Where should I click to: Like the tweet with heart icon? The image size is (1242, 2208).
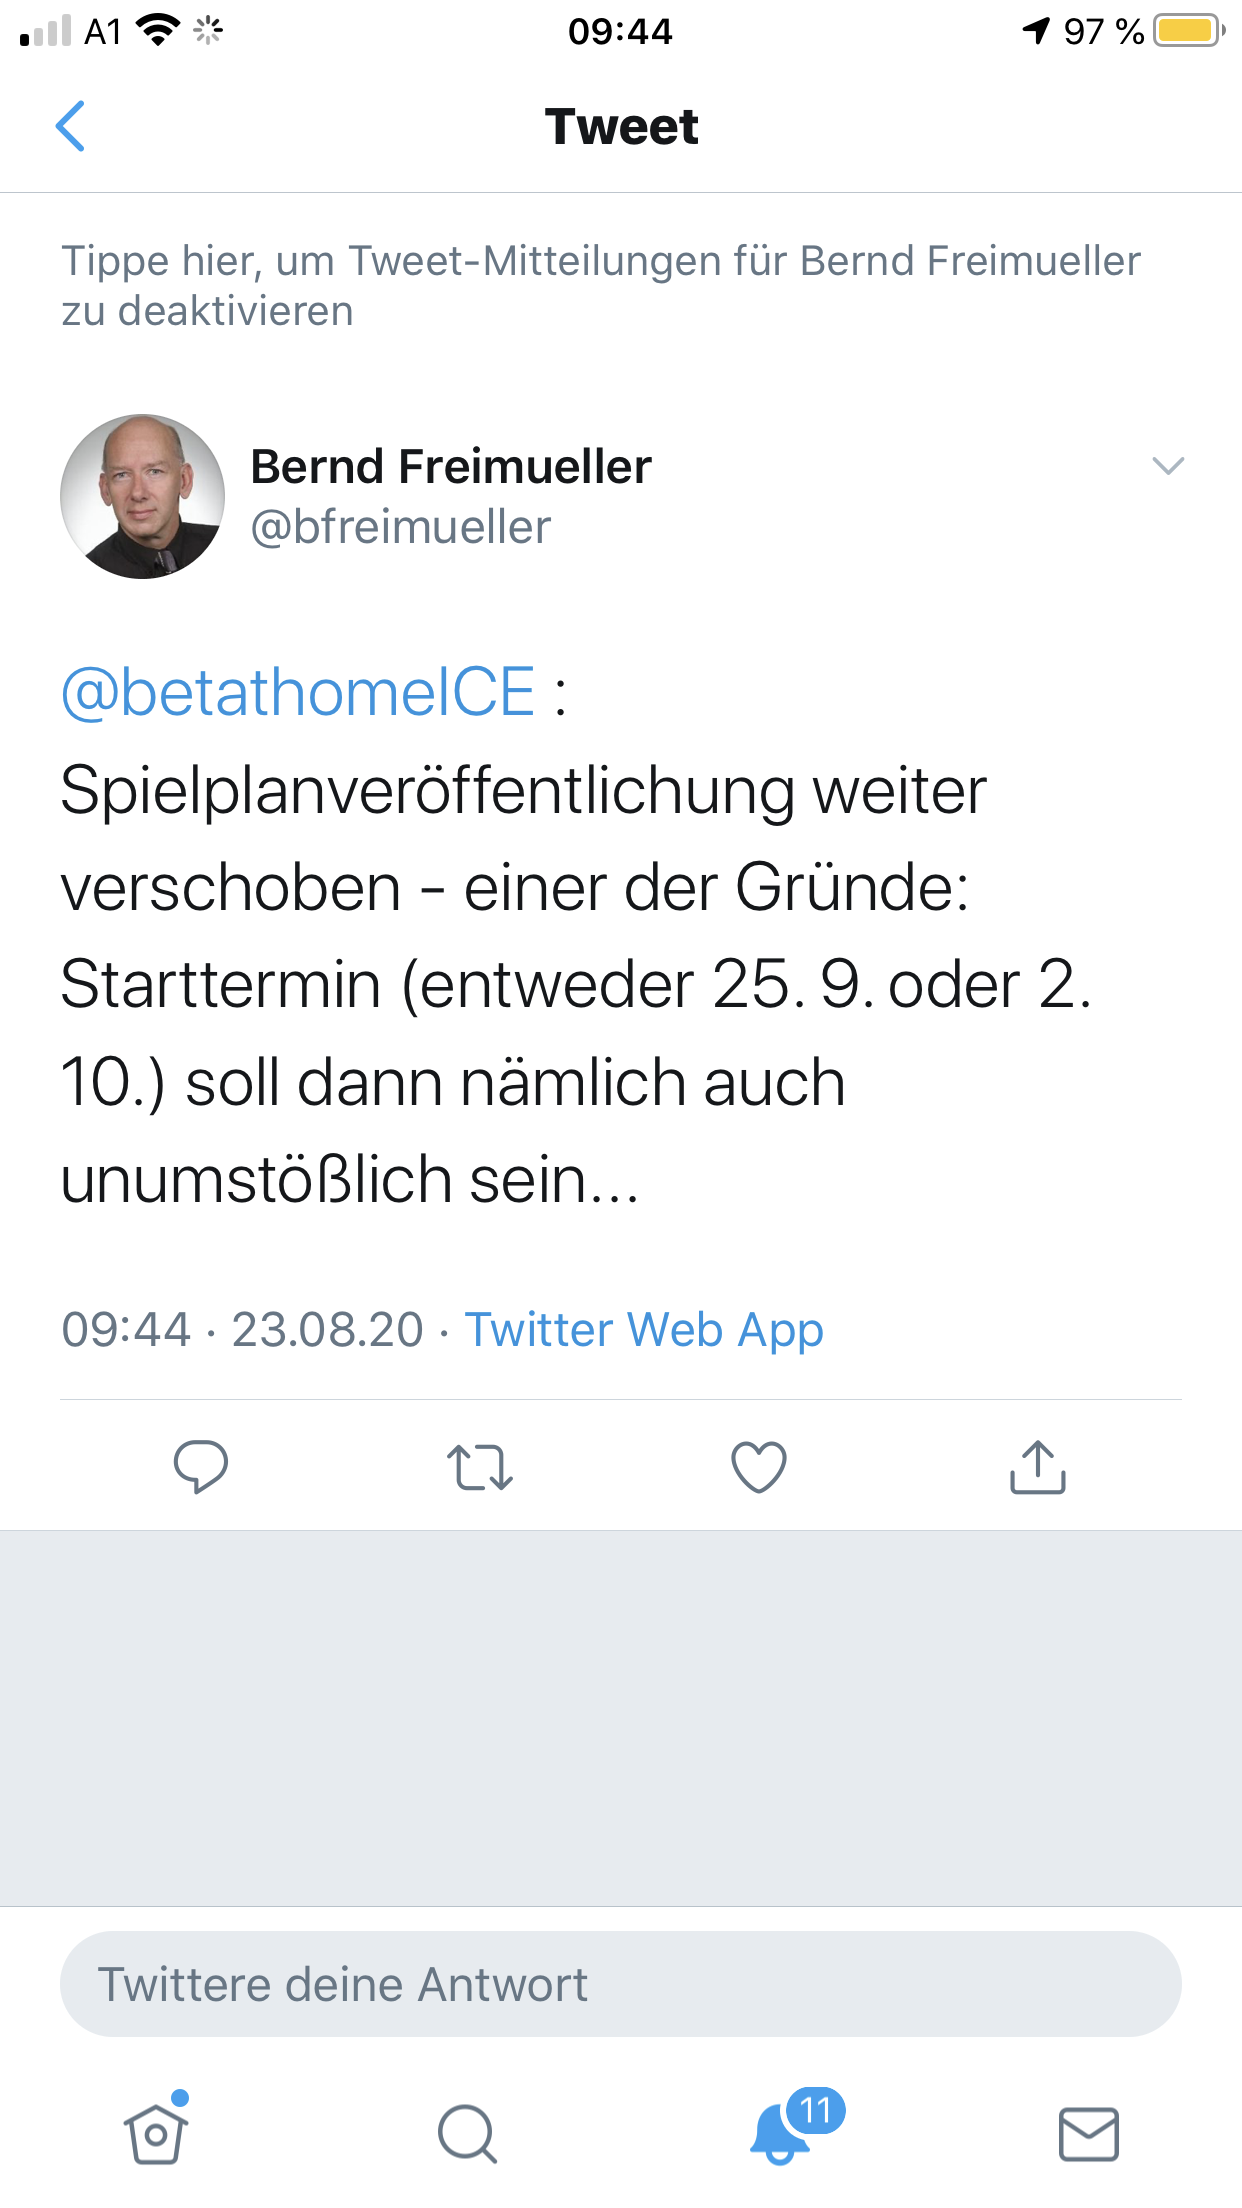pyautogui.click(x=759, y=1467)
